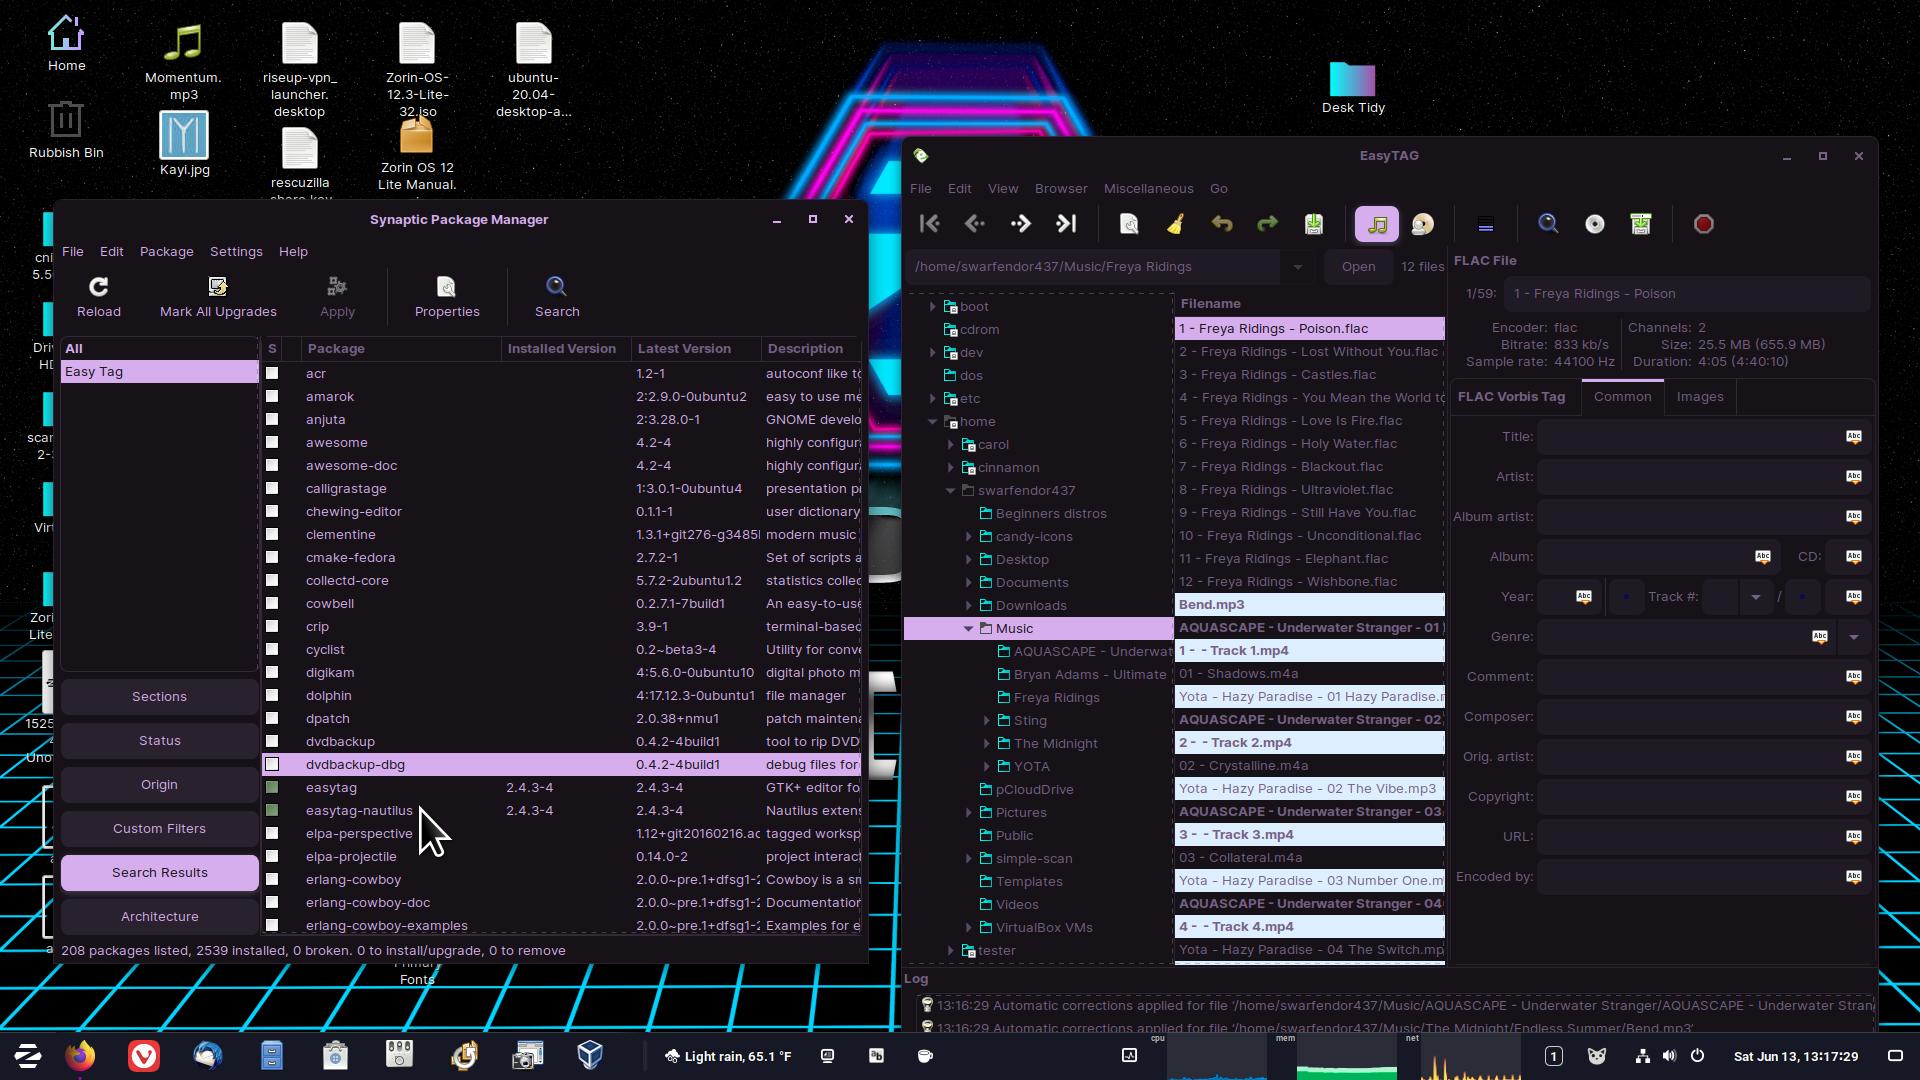Click the magnifier Find icon in EasyTAG toolbar
Viewport: 1920px width, 1080px height.
pos(1547,224)
